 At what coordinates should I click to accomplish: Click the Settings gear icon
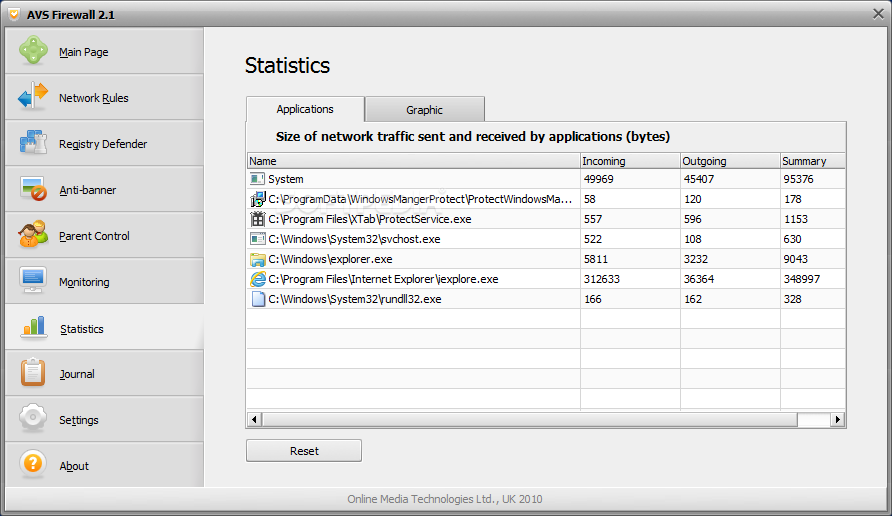[x=33, y=418]
